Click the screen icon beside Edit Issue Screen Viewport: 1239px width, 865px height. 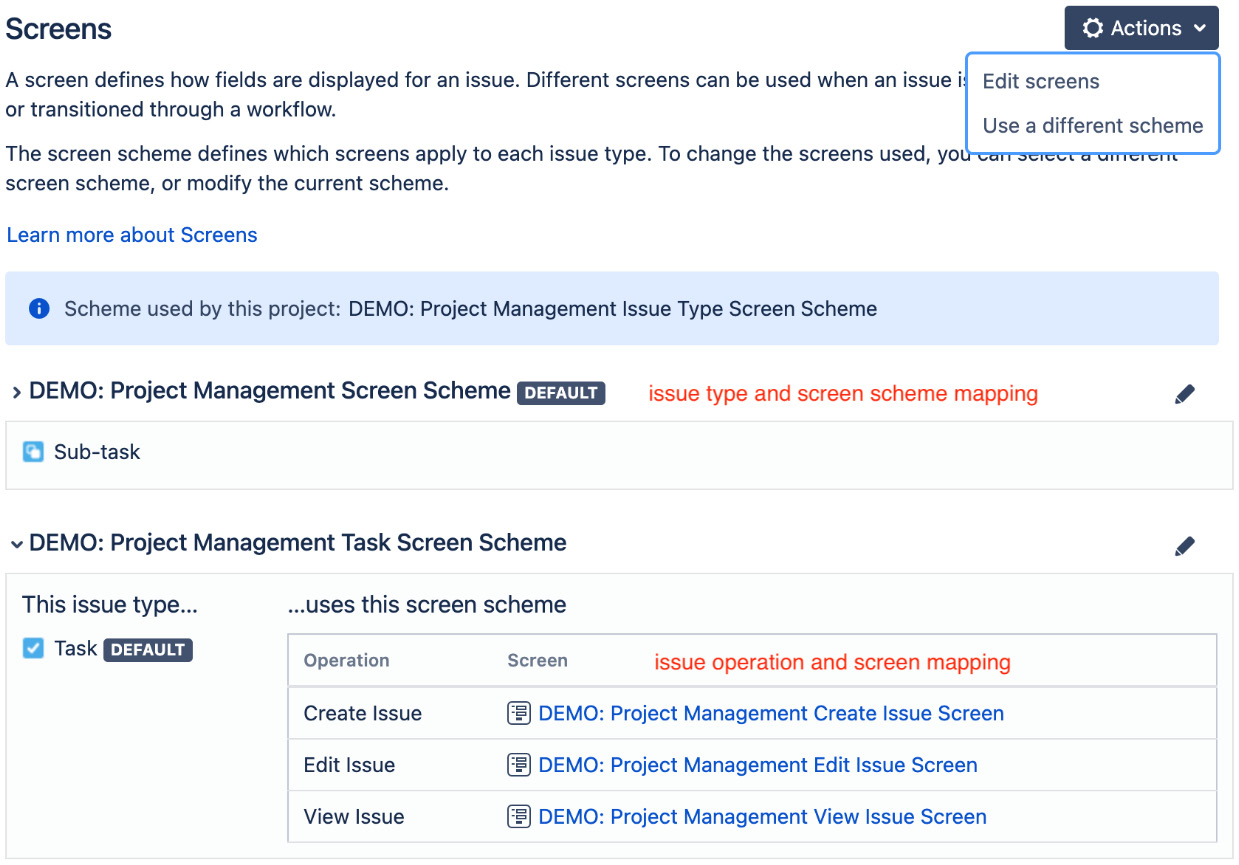[x=519, y=765]
